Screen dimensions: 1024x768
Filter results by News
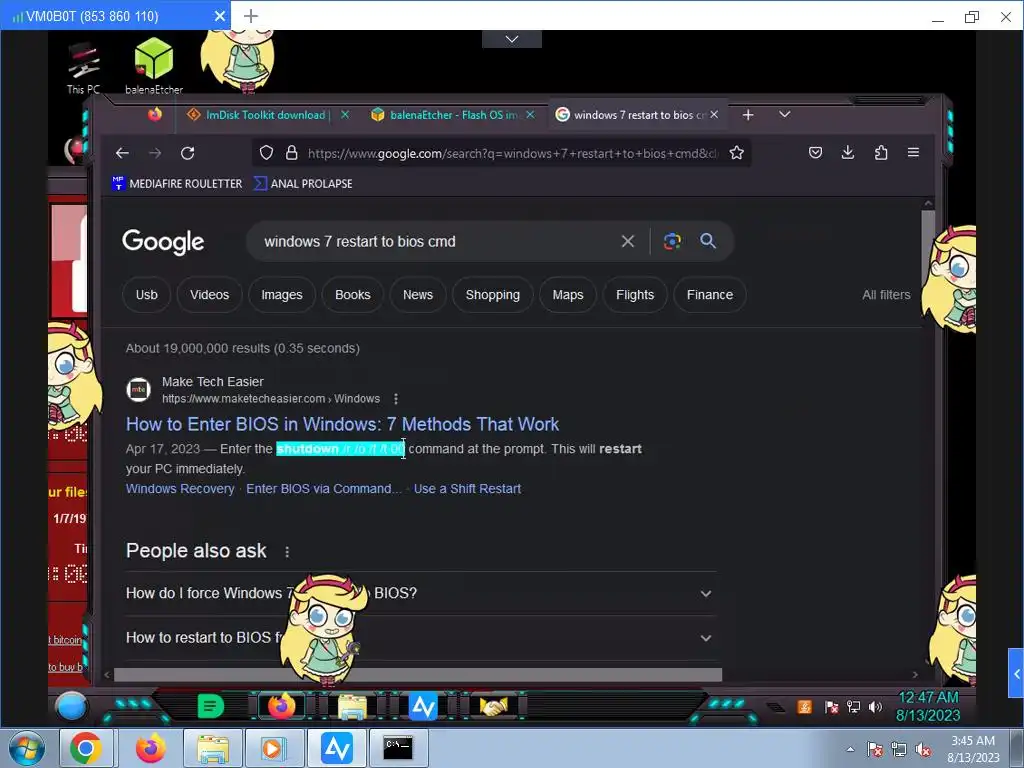click(418, 295)
